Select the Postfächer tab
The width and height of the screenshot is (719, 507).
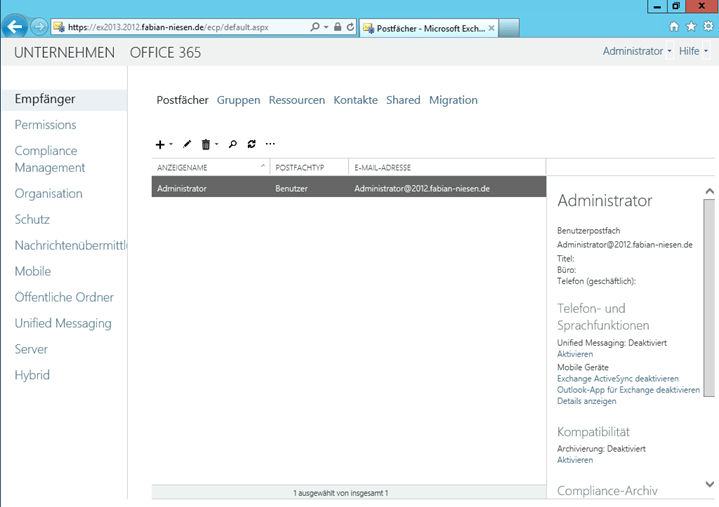click(x=183, y=100)
